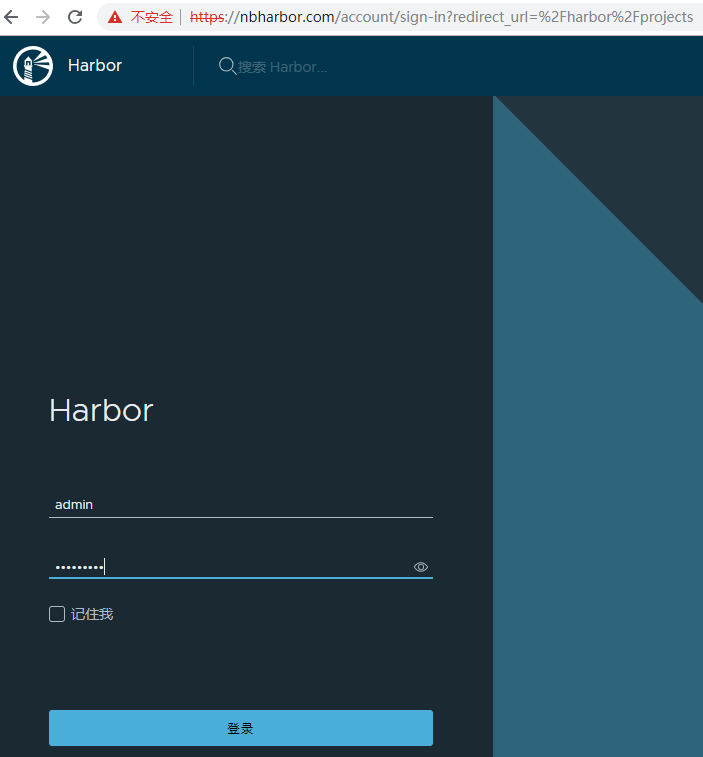Click the large Harbor heading above the form

click(101, 411)
